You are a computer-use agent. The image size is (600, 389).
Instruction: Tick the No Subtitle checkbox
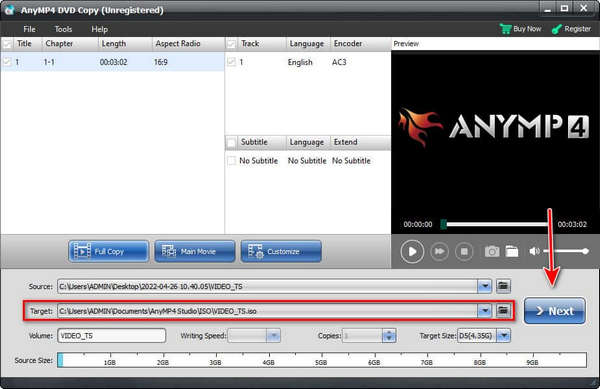click(231, 161)
